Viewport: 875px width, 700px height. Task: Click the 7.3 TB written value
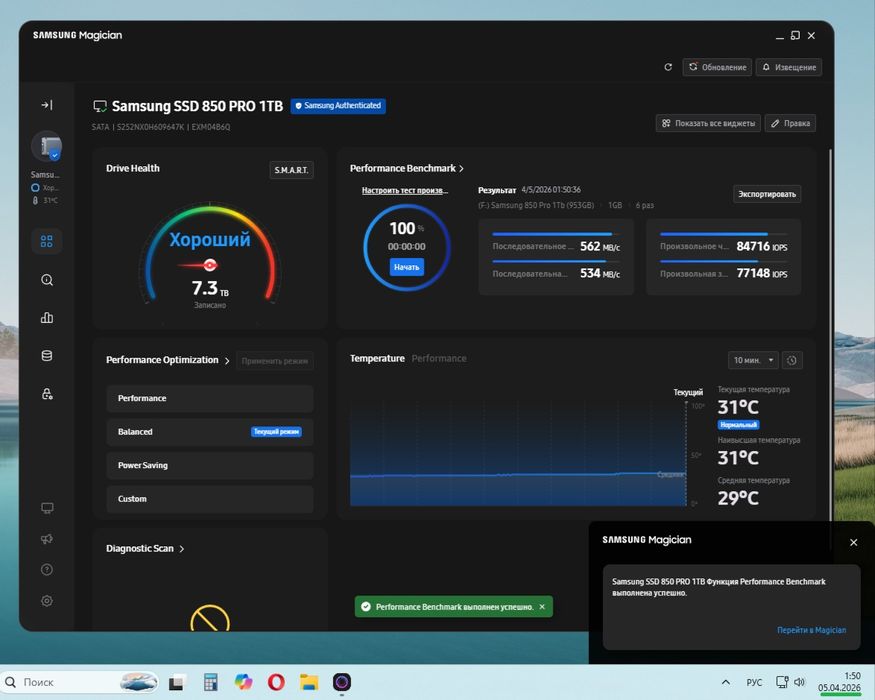tap(210, 288)
